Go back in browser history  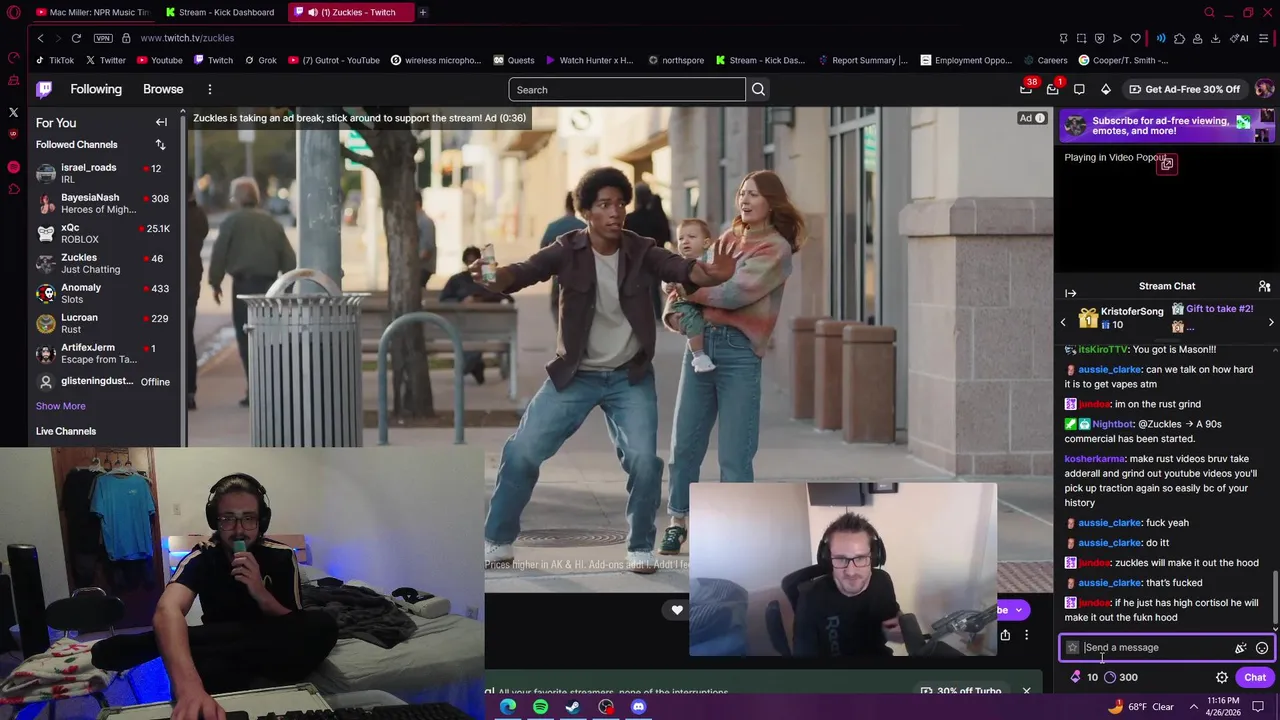pyautogui.click(x=40, y=38)
